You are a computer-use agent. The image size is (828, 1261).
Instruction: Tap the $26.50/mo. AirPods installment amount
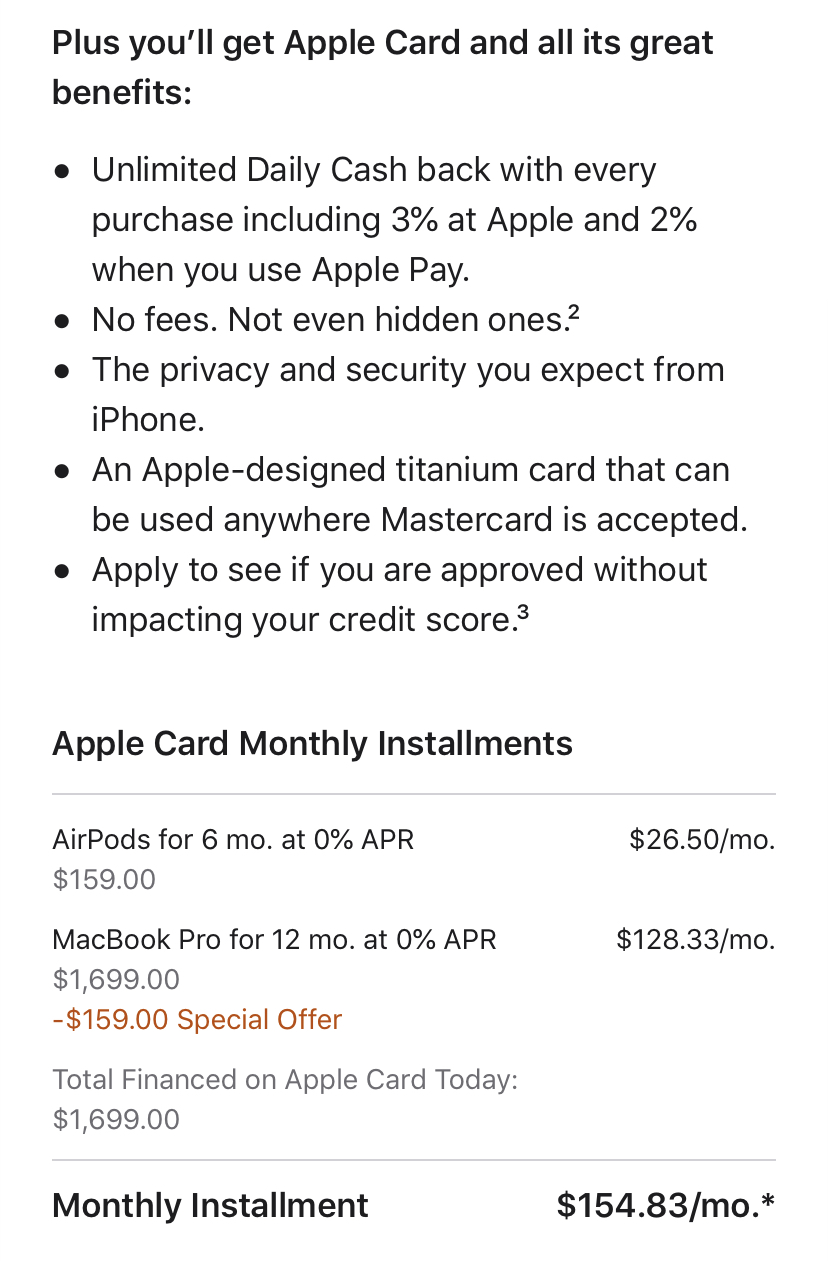pyautogui.click(x=702, y=840)
